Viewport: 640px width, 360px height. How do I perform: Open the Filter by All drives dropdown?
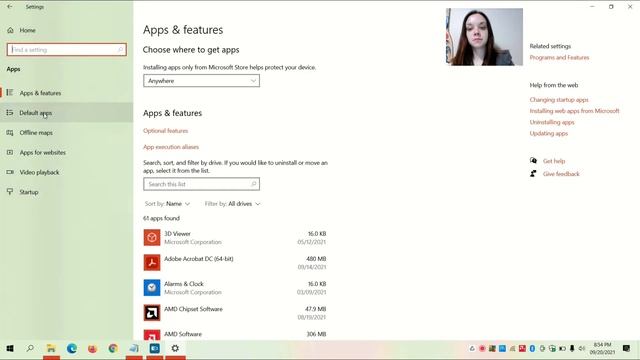[232, 204]
